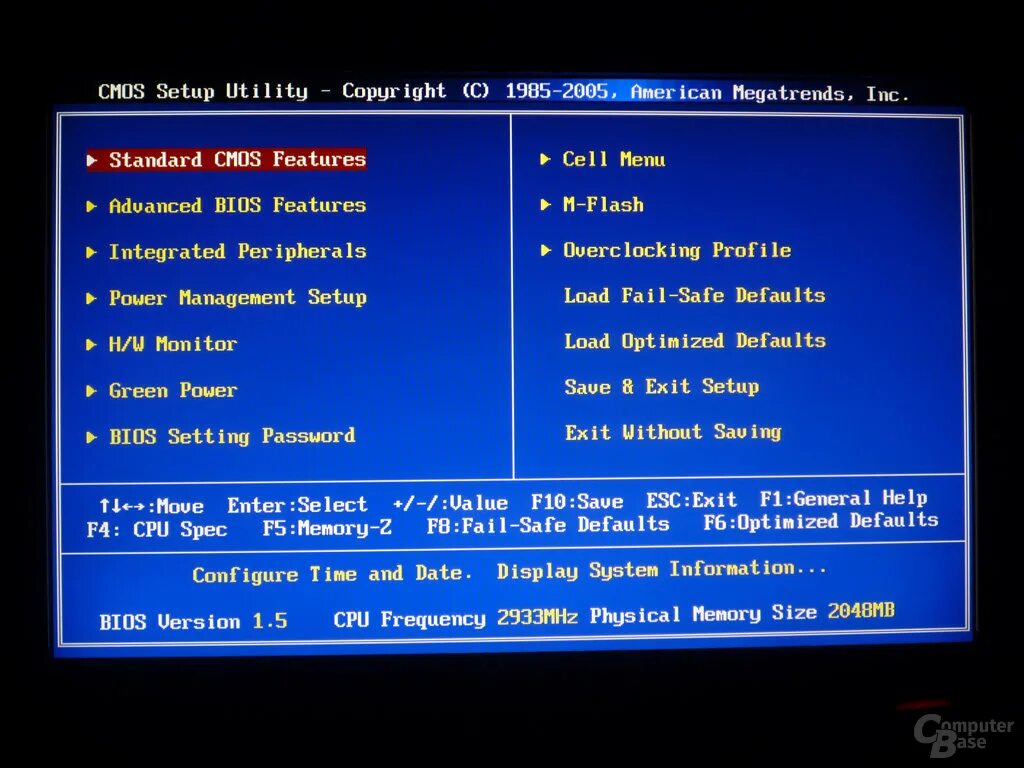Click the arrow beside Standard CMOS Features
This screenshot has width=1024, height=768.
[92, 160]
